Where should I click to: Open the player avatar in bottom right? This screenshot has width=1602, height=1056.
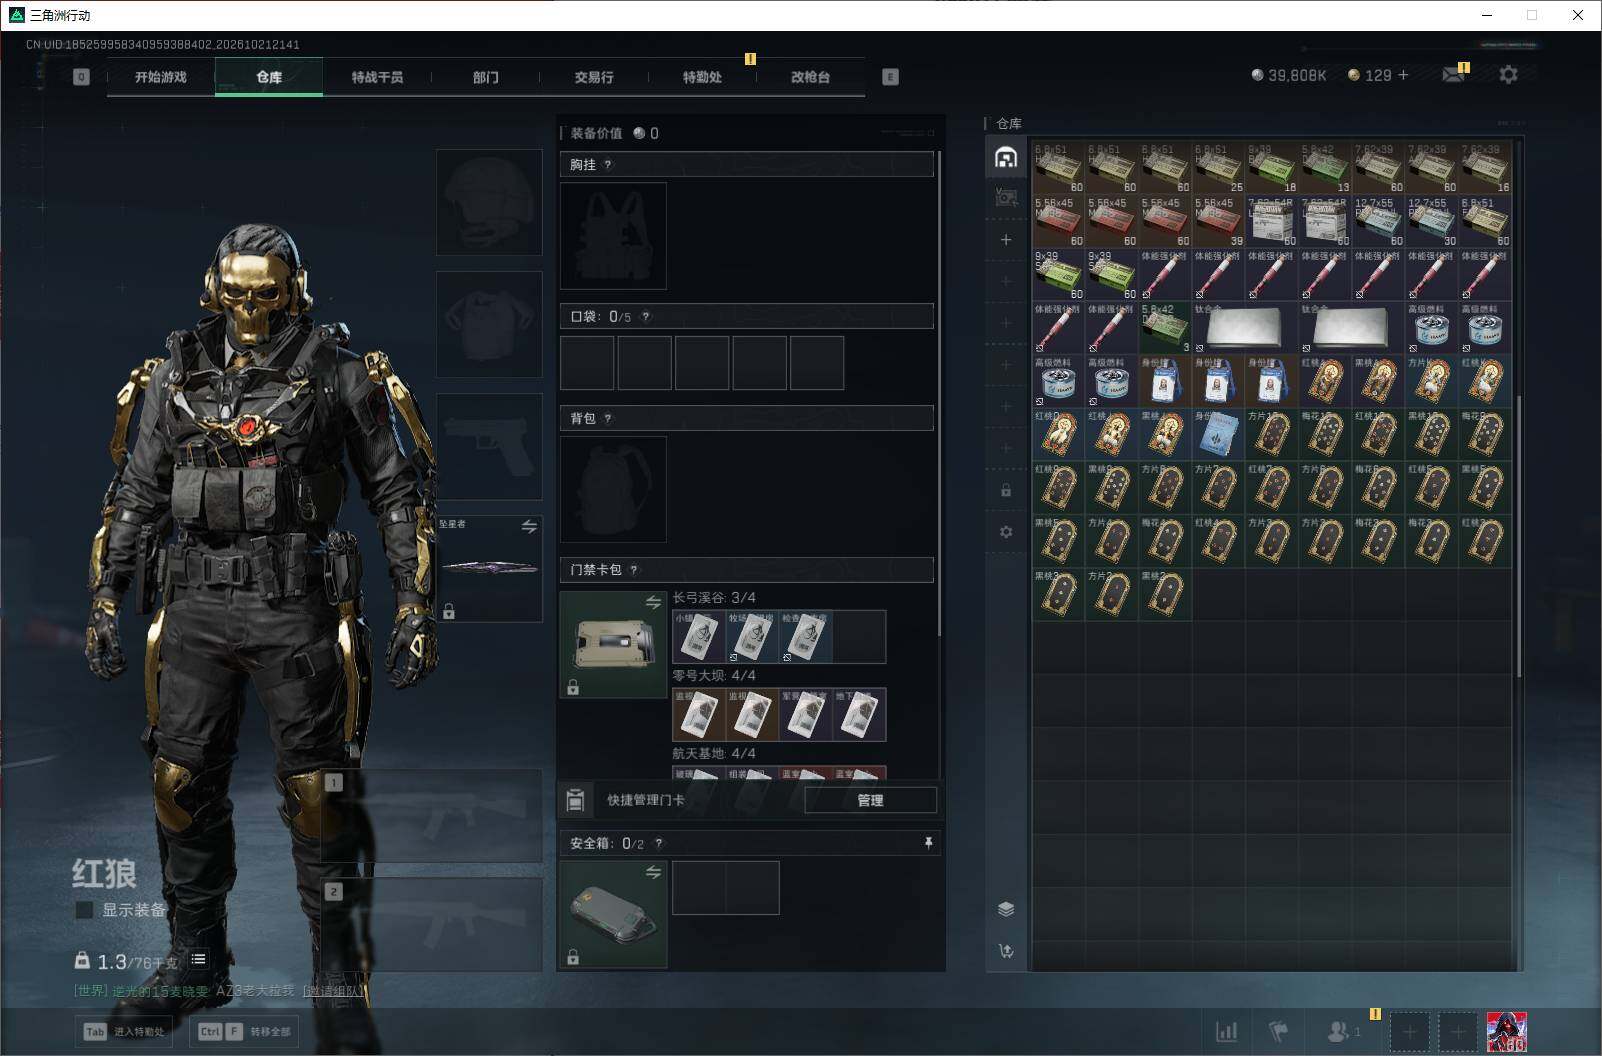point(1506,1031)
